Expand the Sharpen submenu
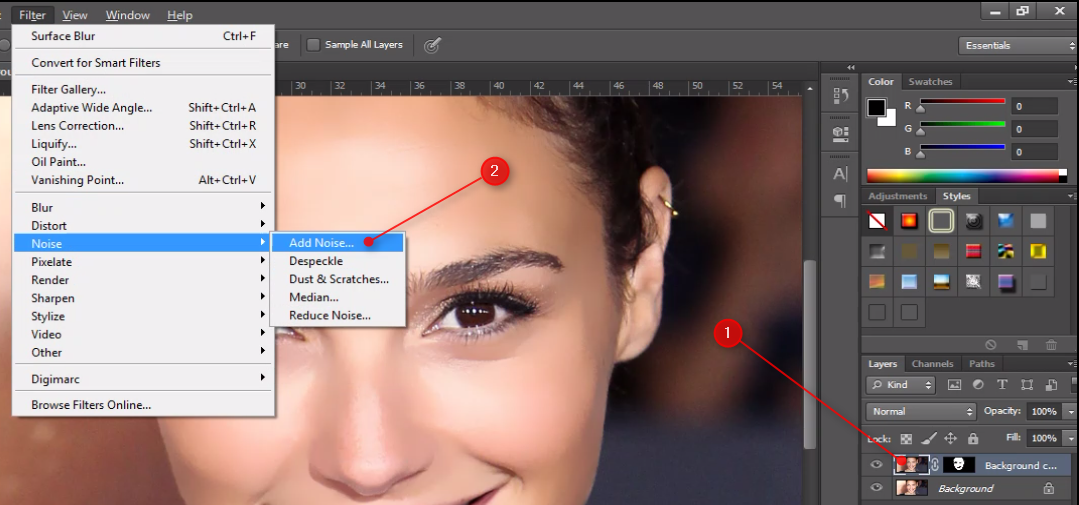The image size is (1079, 505). click(143, 298)
